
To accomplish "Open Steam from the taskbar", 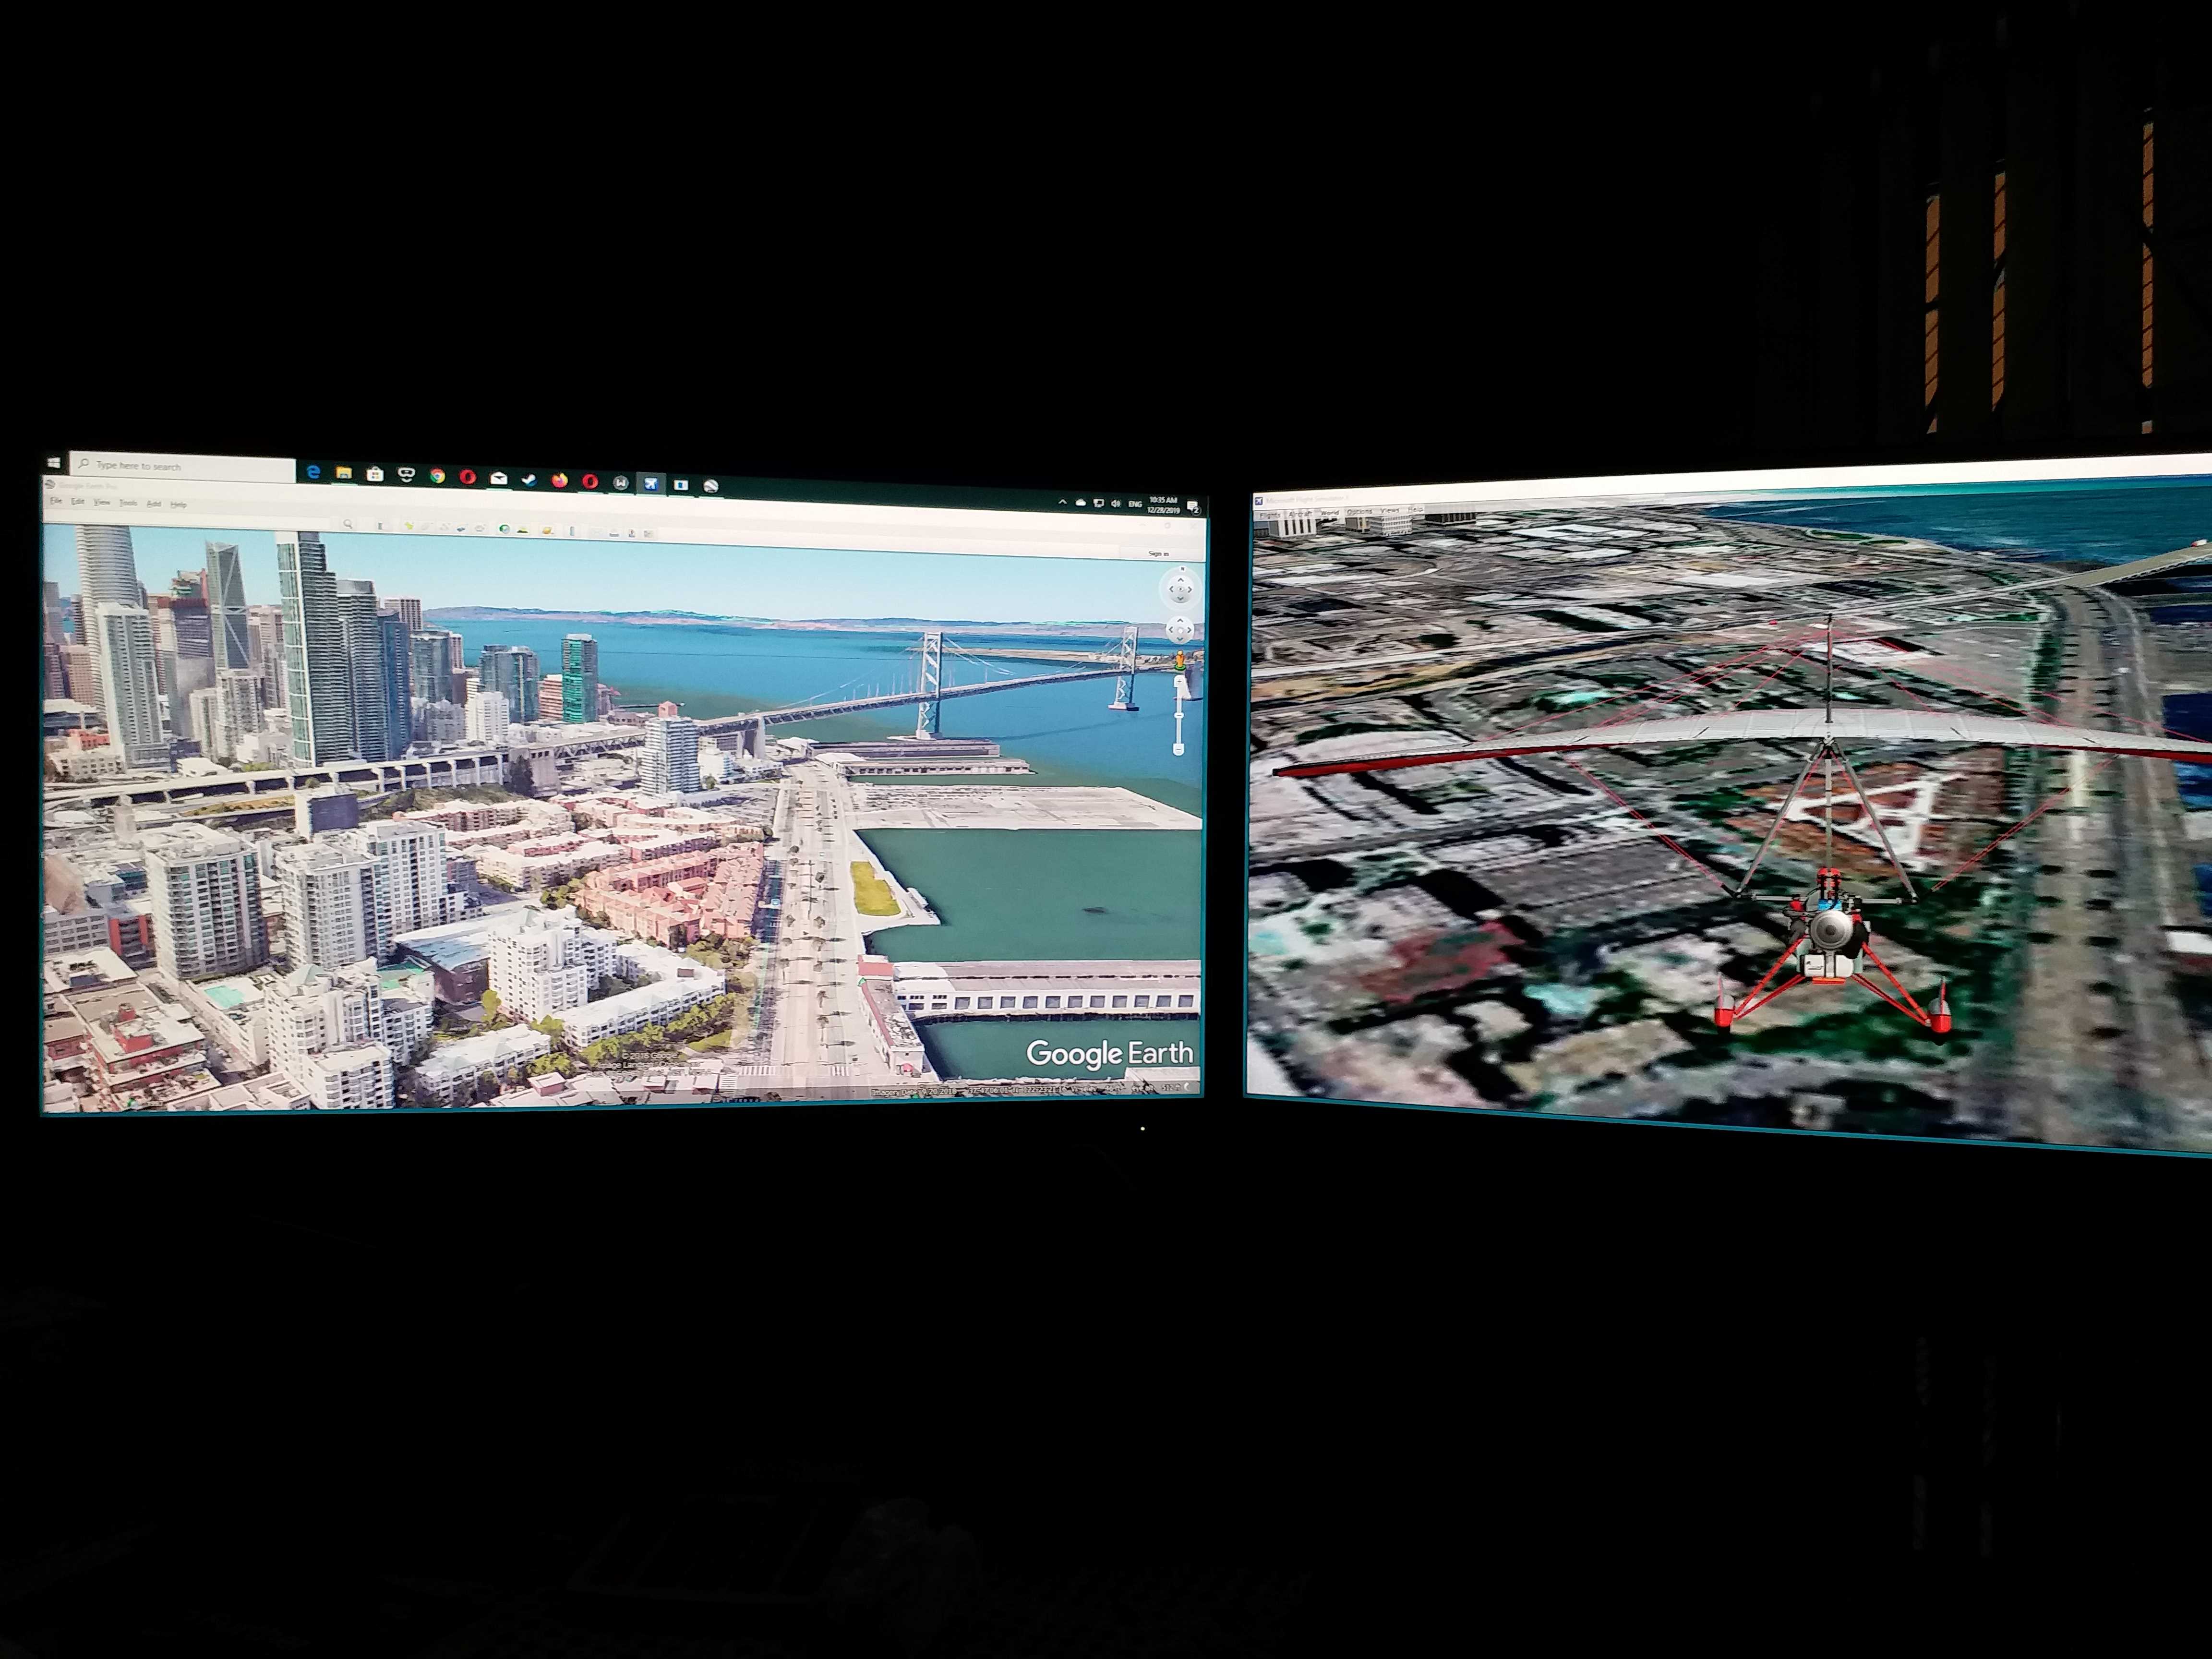I will (529, 480).
